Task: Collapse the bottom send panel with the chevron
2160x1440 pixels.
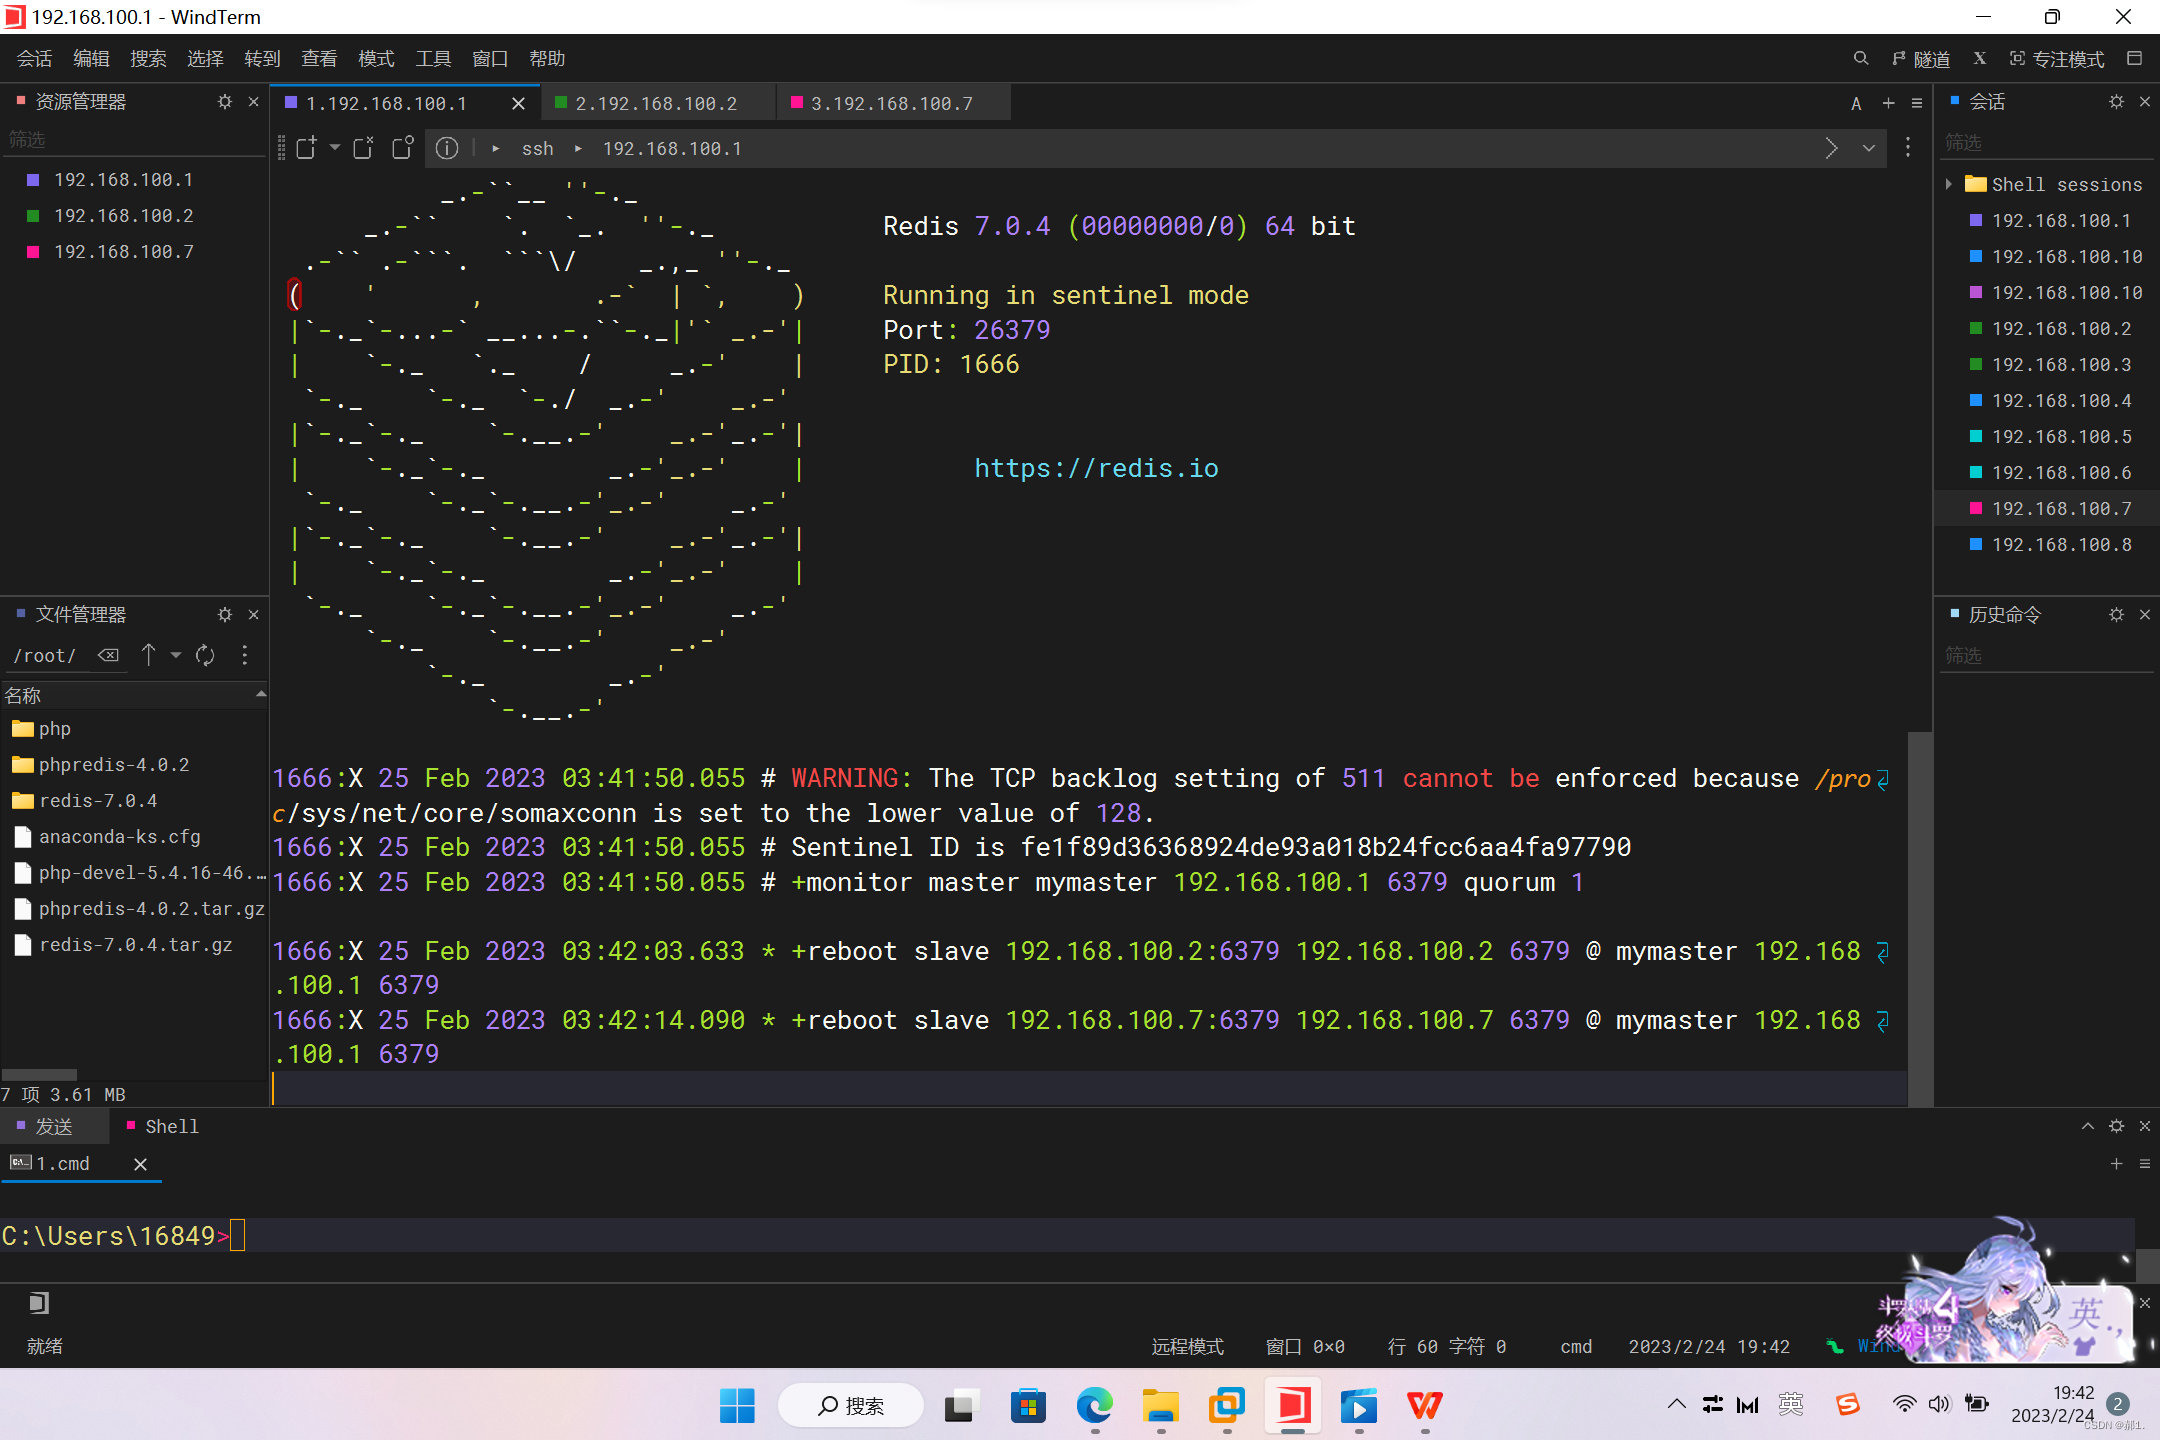Action: 2088,1126
